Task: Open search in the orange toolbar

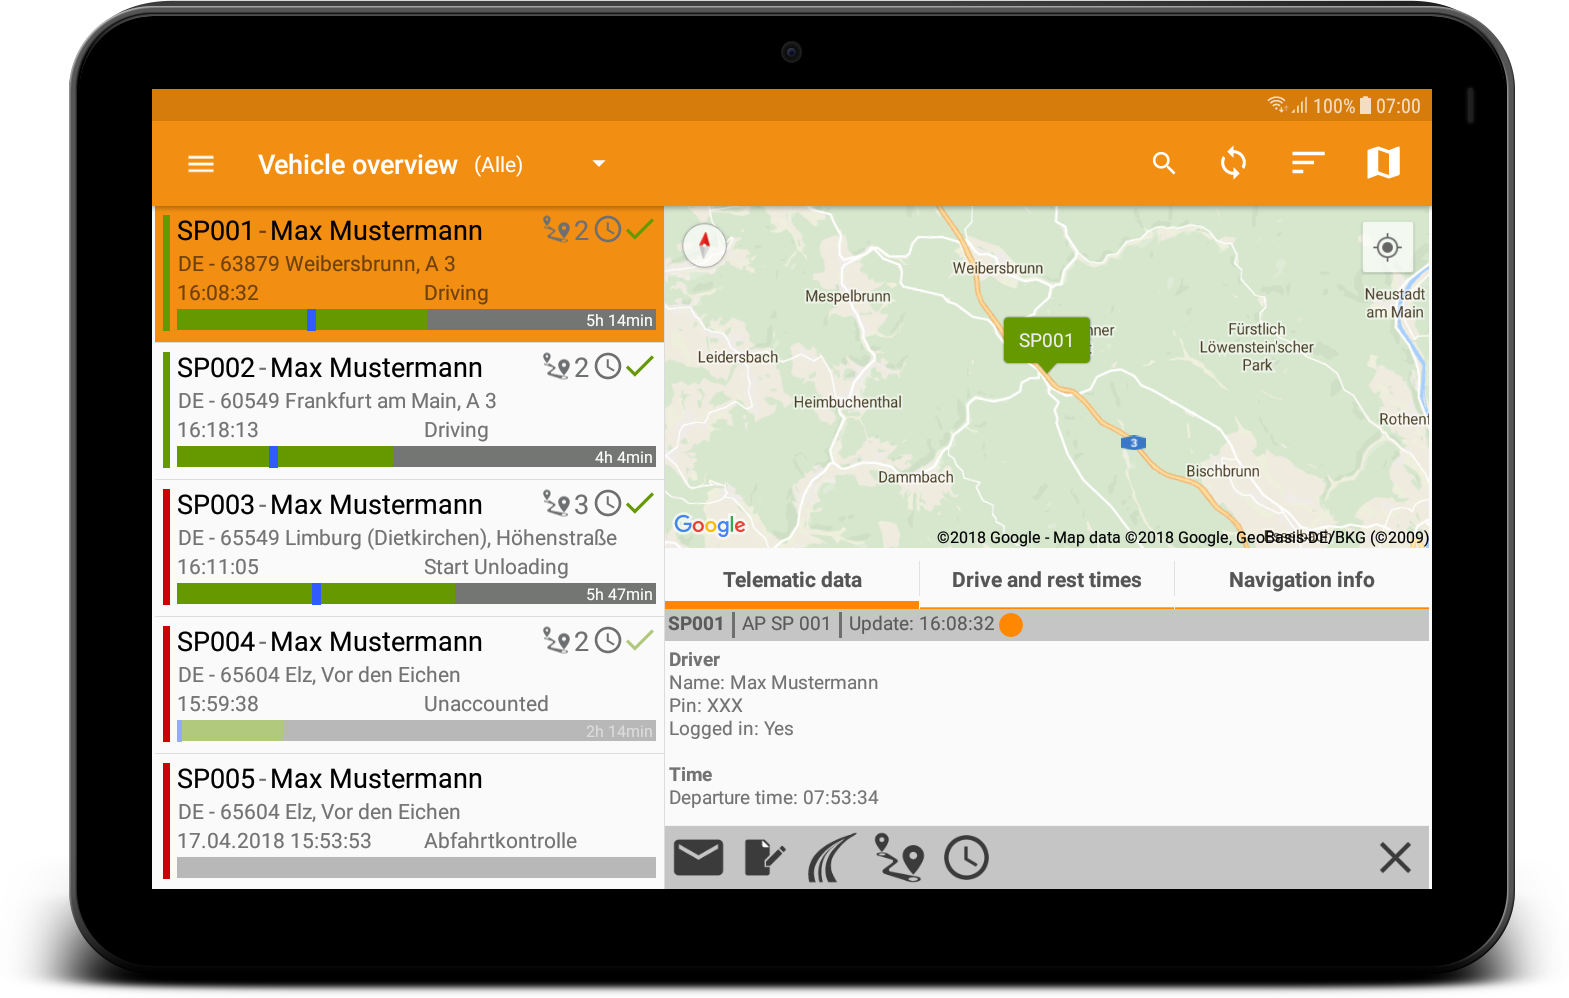Action: pos(1163,163)
